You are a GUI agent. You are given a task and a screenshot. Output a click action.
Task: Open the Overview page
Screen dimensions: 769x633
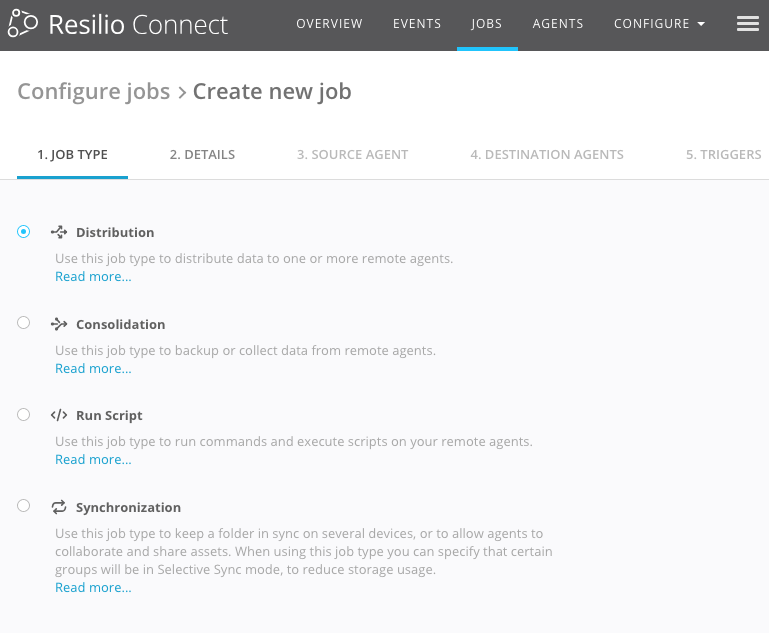point(329,24)
